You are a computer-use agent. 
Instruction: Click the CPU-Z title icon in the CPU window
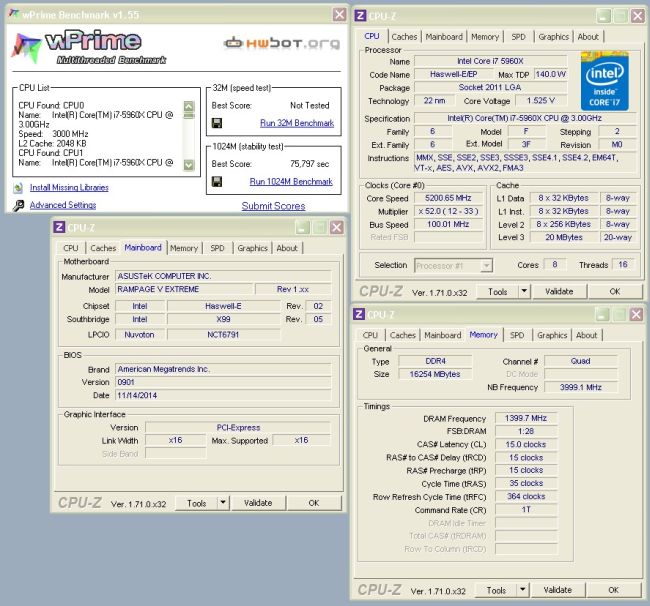click(360, 16)
